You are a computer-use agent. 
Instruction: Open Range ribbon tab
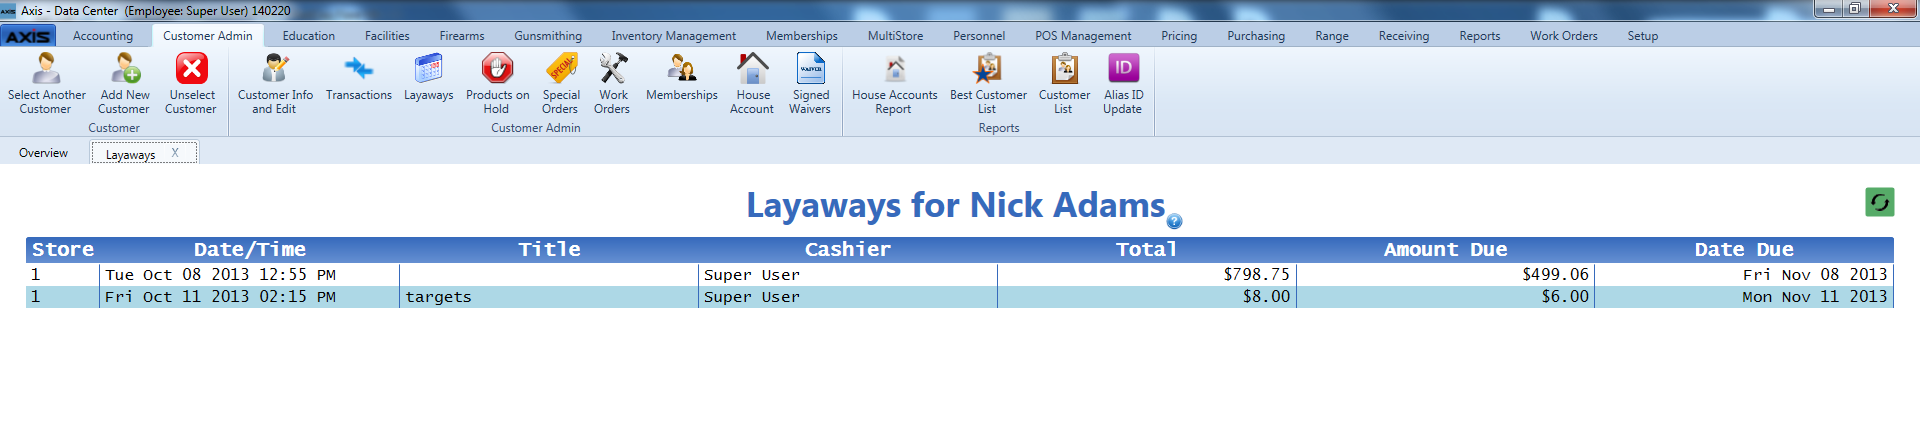[x=1332, y=36]
